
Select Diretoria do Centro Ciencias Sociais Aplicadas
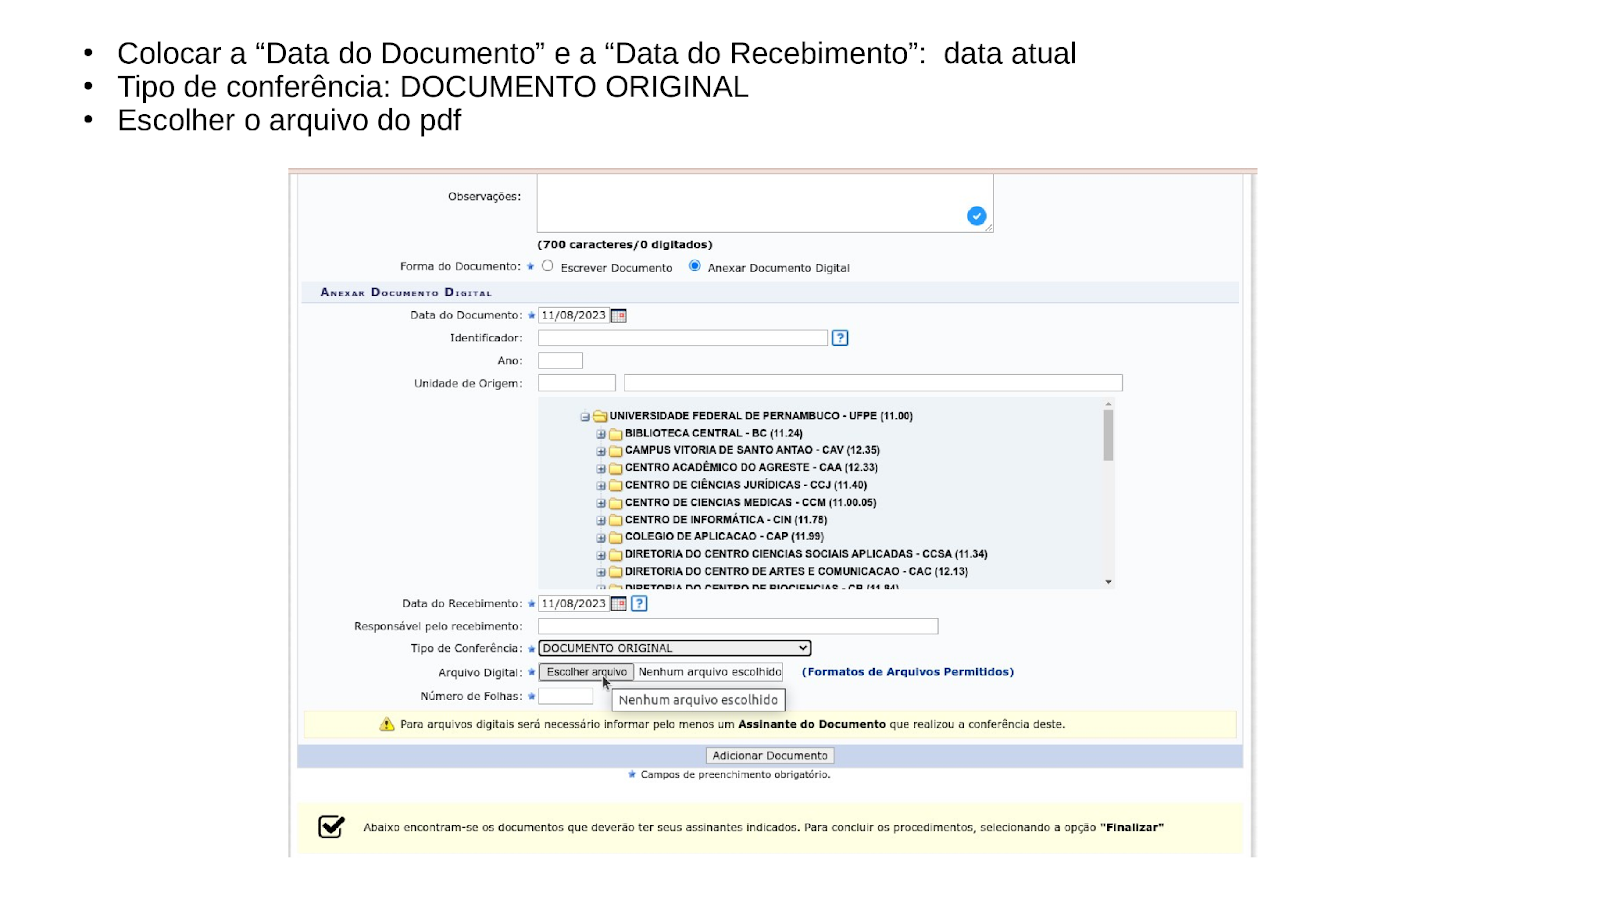806,554
